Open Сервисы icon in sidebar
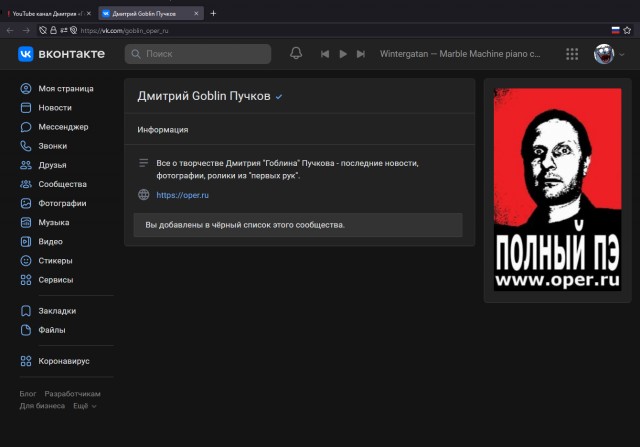 (26, 280)
